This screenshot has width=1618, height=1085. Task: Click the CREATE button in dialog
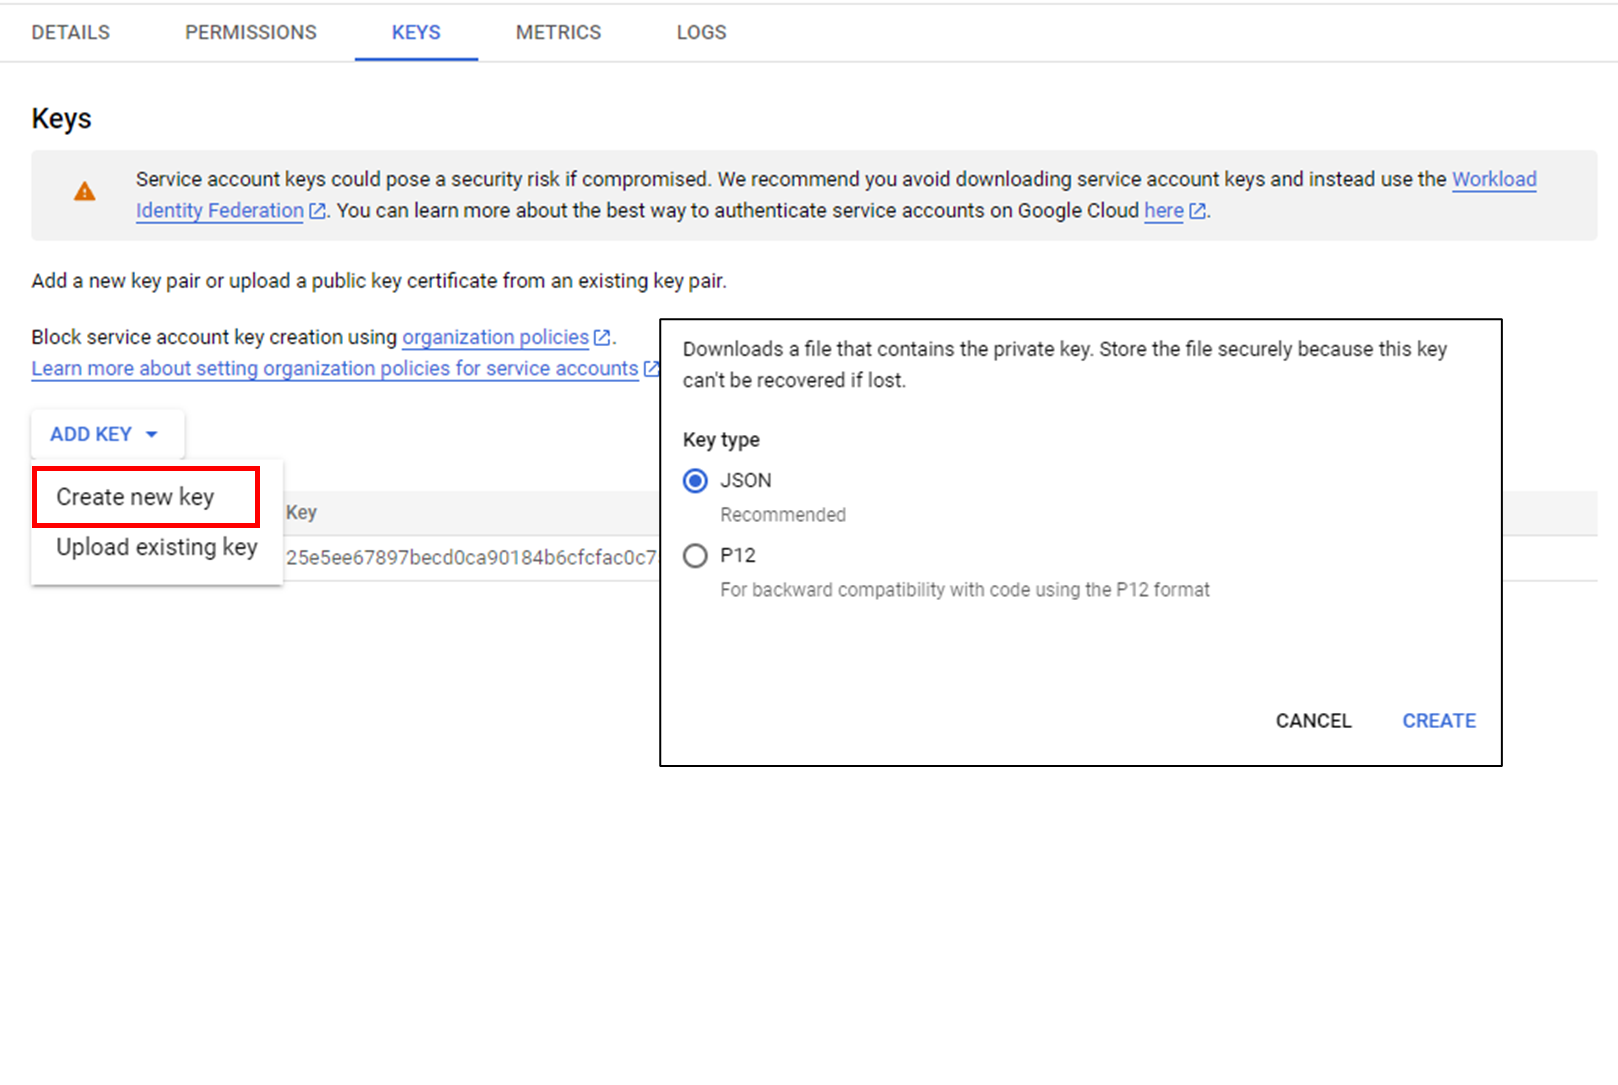click(1439, 721)
